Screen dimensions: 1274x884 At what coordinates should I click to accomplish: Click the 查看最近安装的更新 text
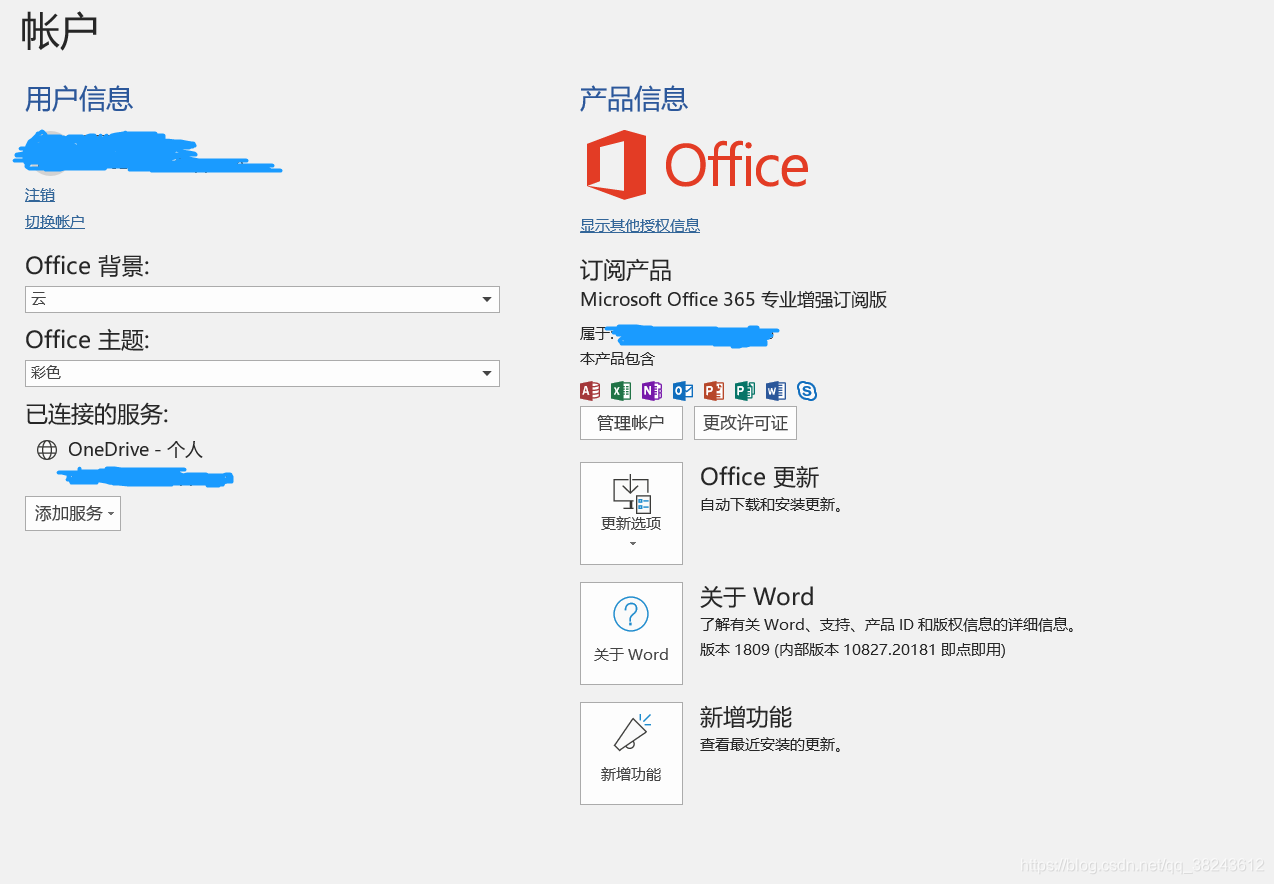[771, 745]
